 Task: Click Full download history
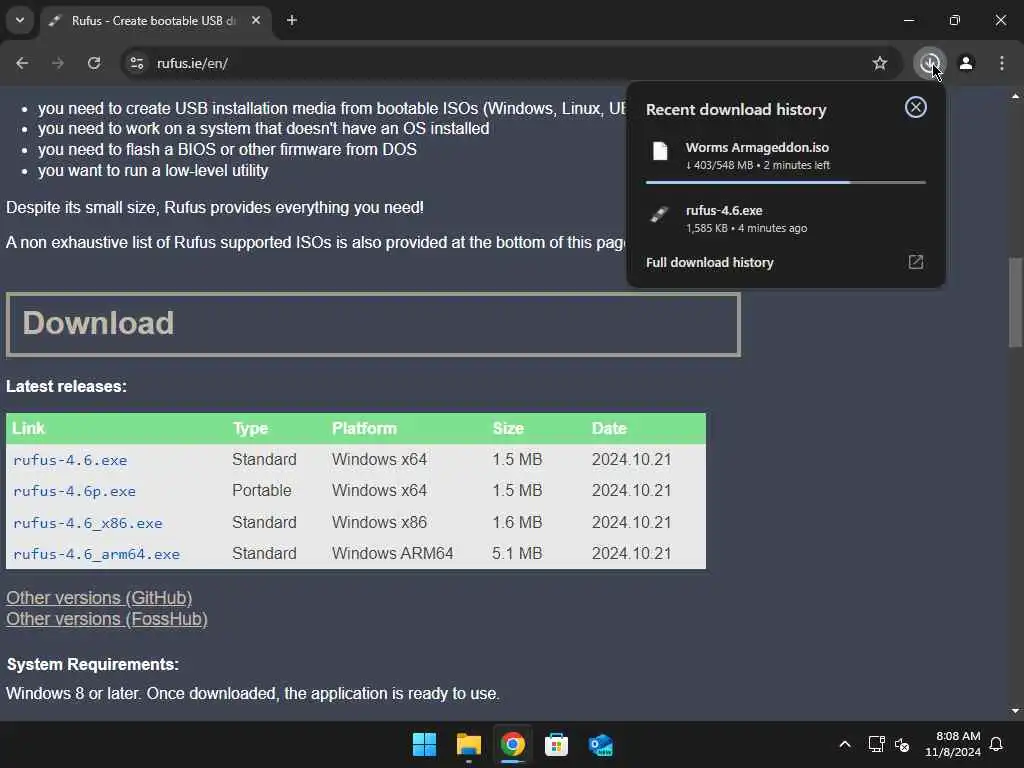pos(710,263)
